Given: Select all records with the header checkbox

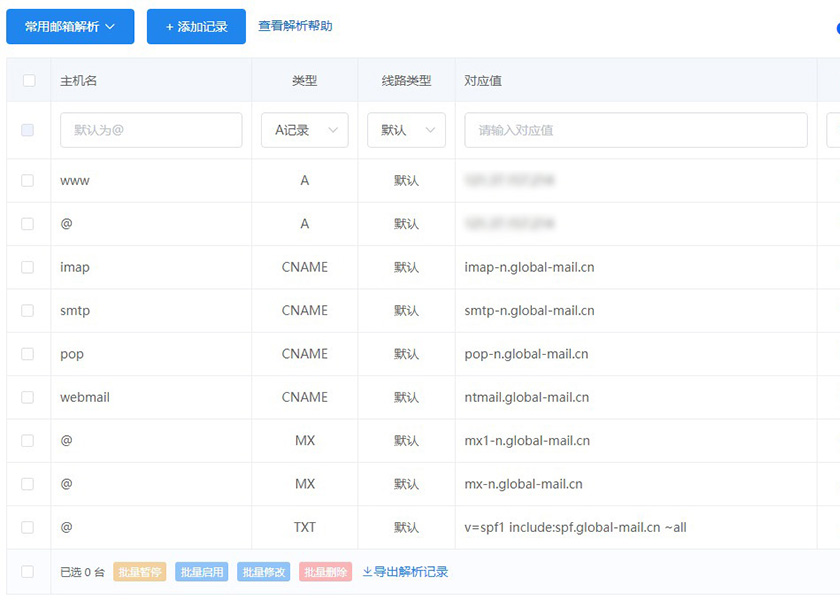Looking at the screenshot, I should [x=28, y=80].
